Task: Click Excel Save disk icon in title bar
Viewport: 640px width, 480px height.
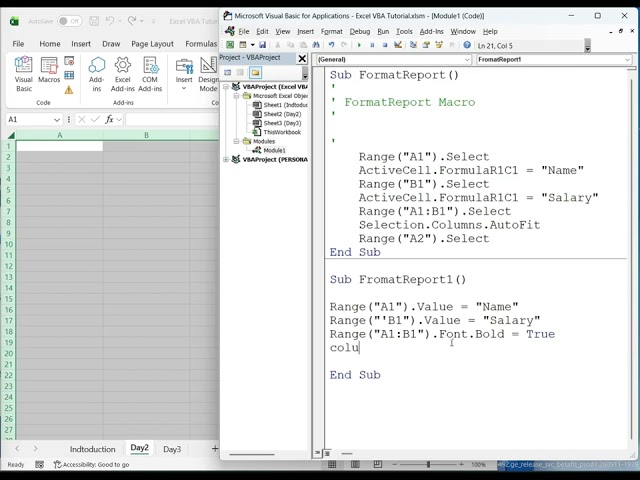Action: [x=94, y=21]
